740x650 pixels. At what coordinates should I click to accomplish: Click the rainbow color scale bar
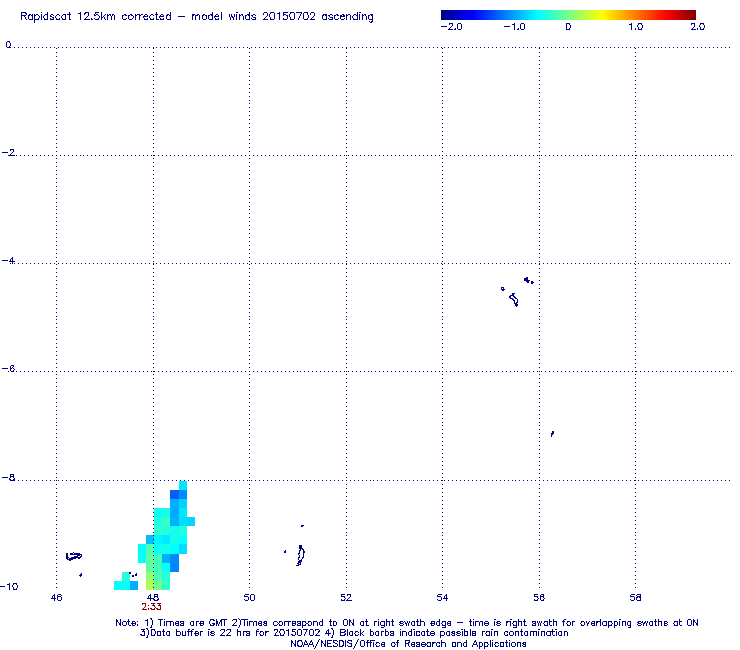(x=568, y=15)
